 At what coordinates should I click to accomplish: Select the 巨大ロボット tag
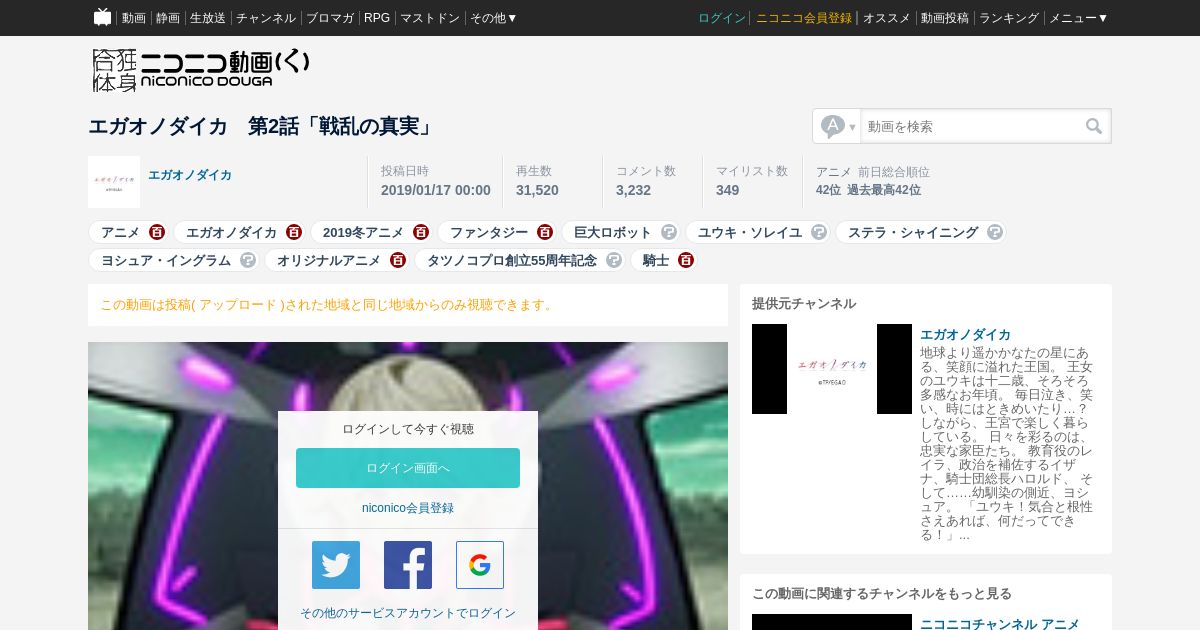click(613, 232)
